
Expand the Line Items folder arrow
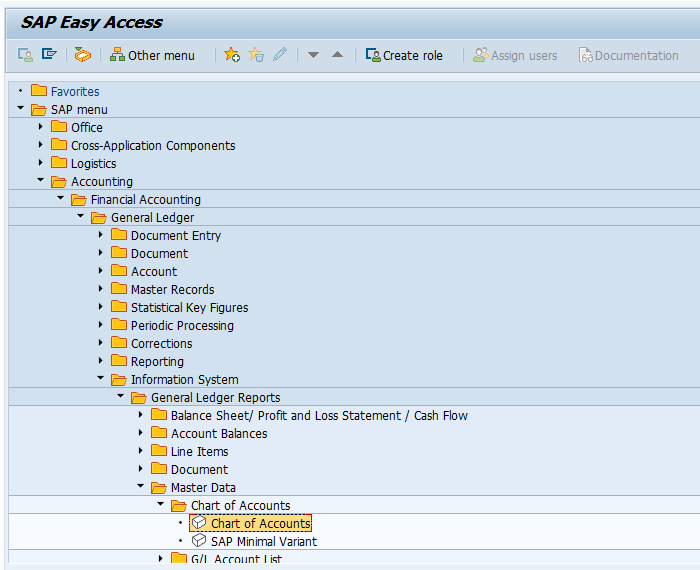point(141,450)
